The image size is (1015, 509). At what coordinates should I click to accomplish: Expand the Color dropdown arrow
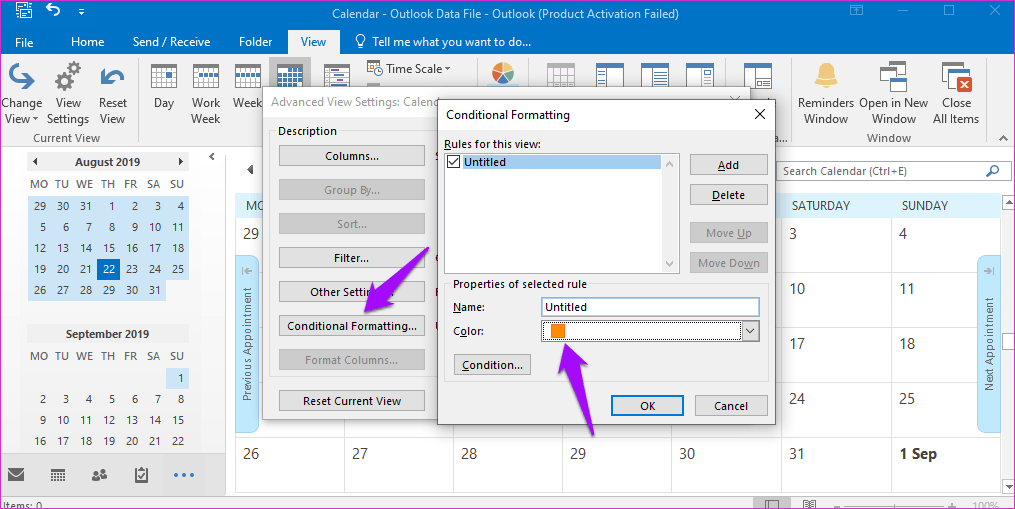(750, 331)
